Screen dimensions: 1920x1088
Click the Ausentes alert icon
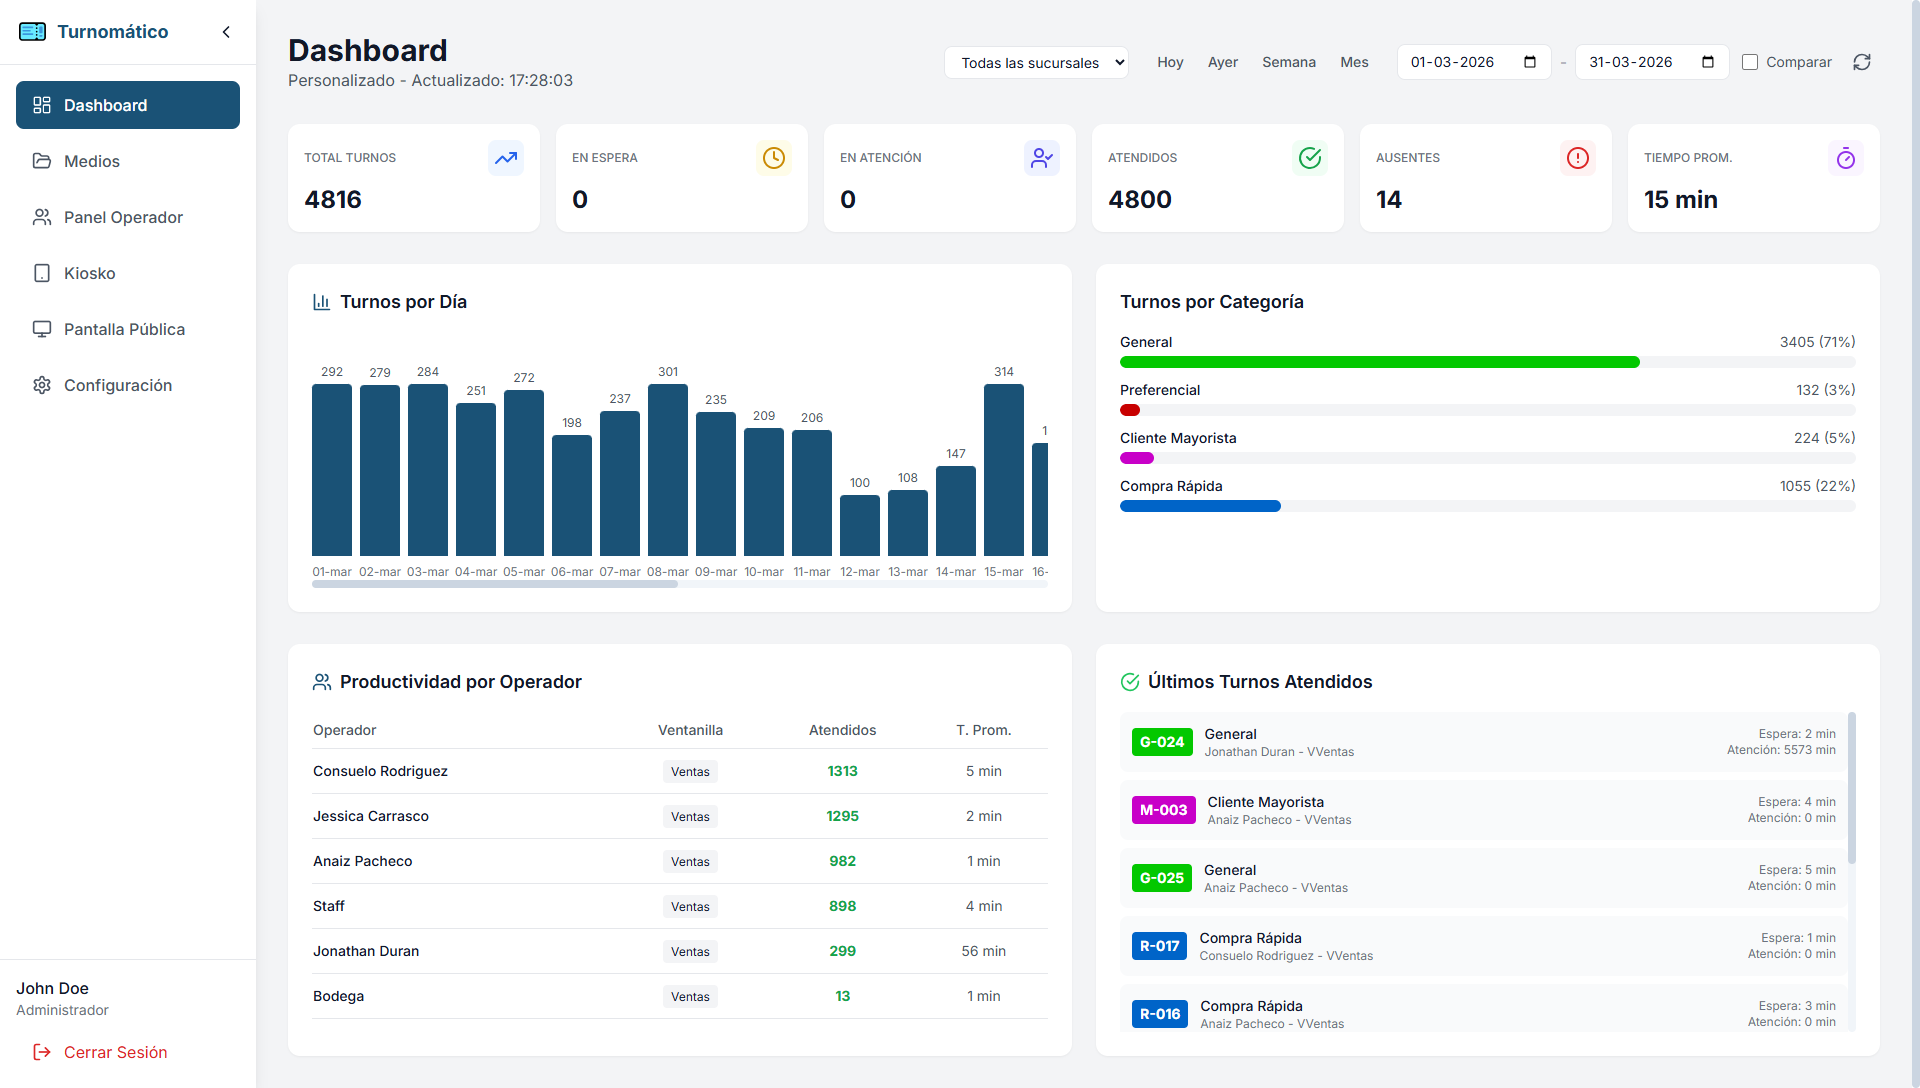point(1577,158)
